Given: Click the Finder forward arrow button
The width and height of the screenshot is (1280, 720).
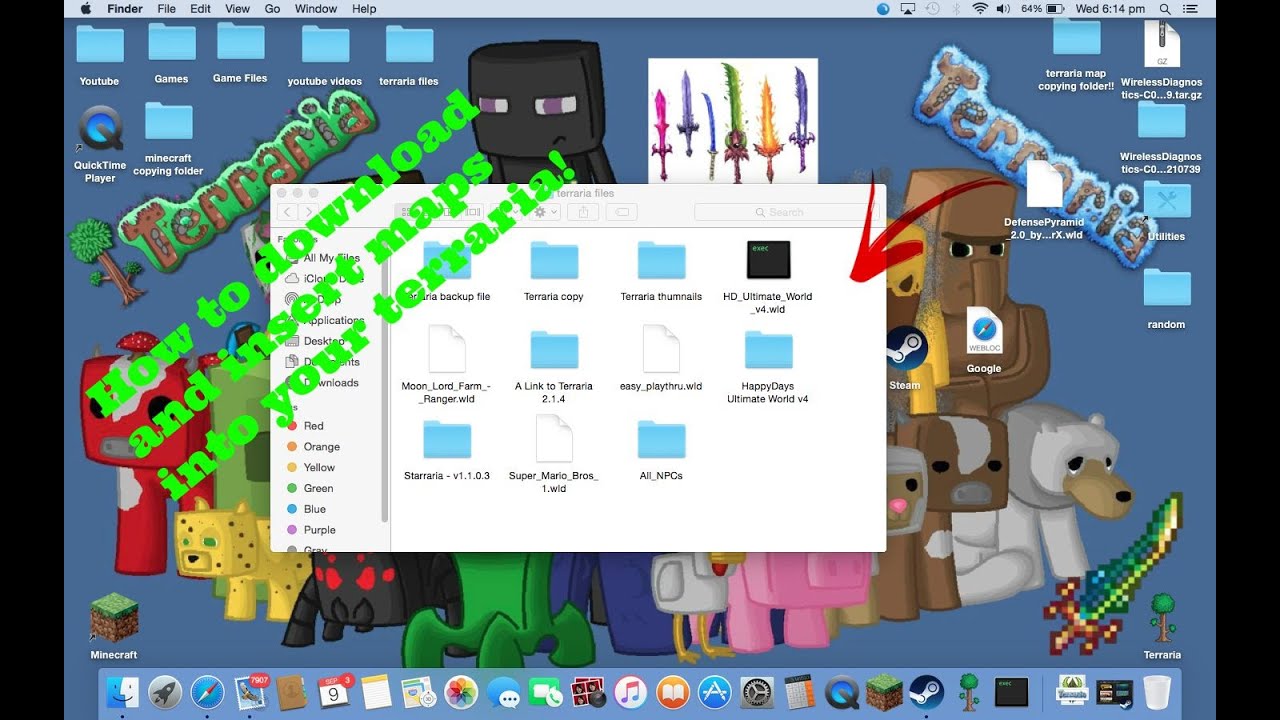Looking at the screenshot, I should tap(309, 212).
